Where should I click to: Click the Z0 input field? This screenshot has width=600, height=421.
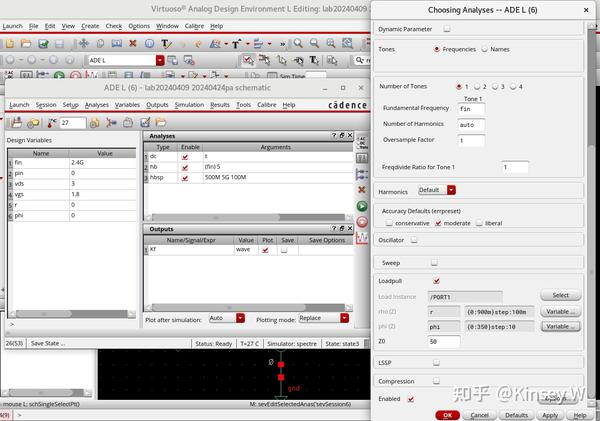click(x=444, y=341)
